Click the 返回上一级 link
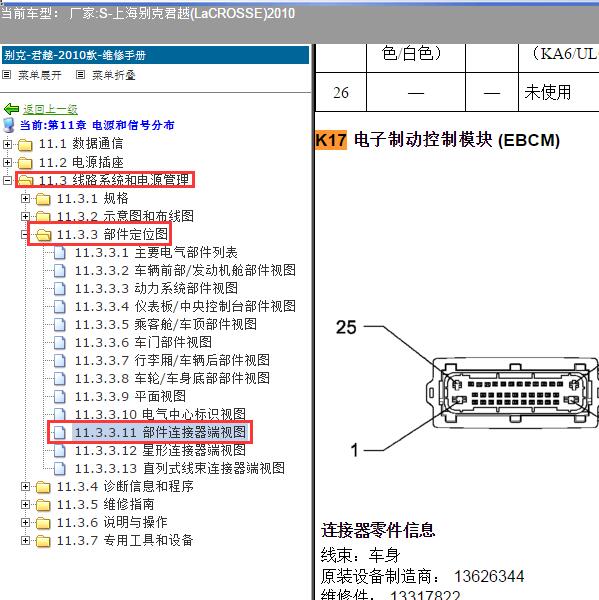Screen dimensions: 599x600 click(50, 109)
